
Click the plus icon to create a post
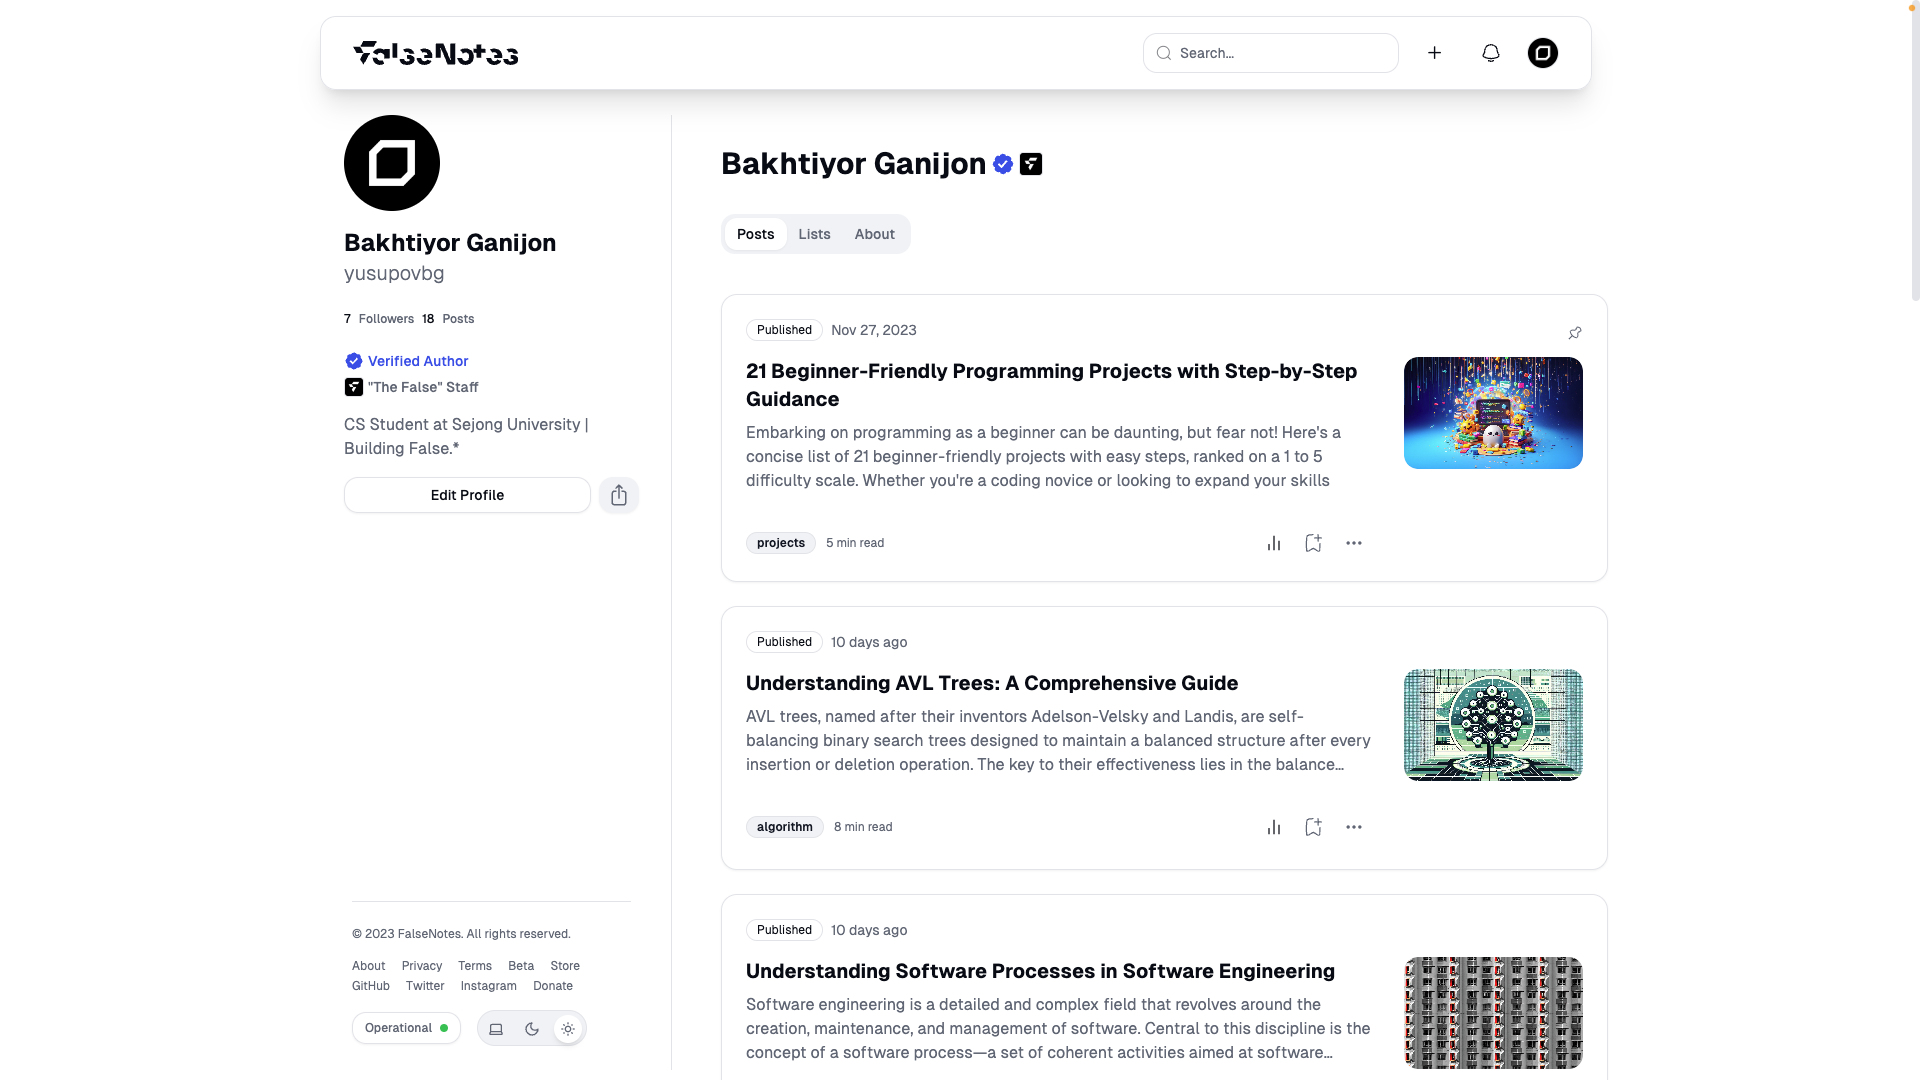click(x=1434, y=53)
